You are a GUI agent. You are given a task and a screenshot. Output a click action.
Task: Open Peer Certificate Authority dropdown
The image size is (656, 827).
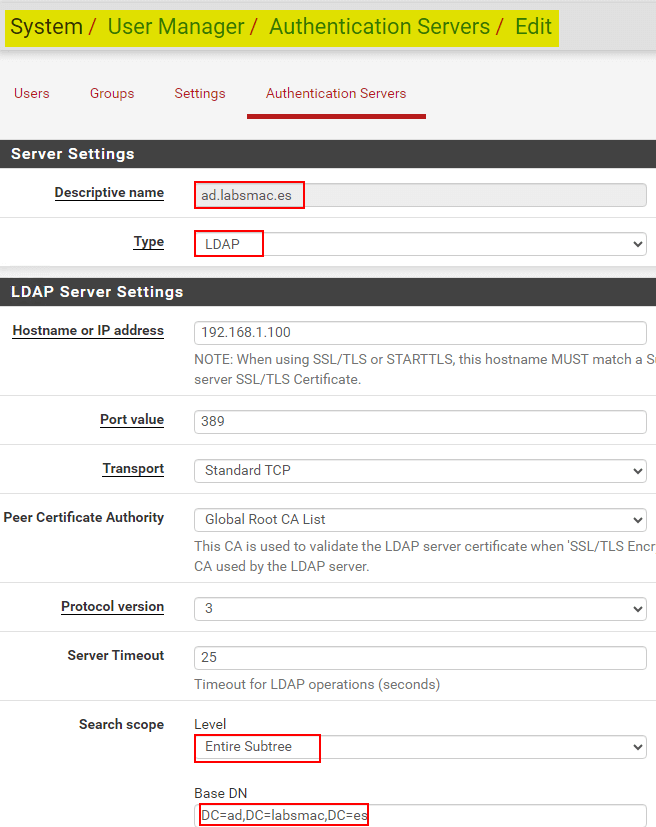[420, 519]
